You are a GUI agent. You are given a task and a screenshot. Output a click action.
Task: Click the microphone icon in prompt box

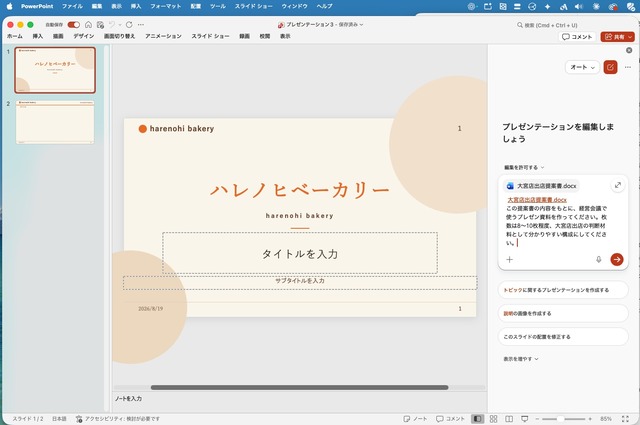coord(598,259)
